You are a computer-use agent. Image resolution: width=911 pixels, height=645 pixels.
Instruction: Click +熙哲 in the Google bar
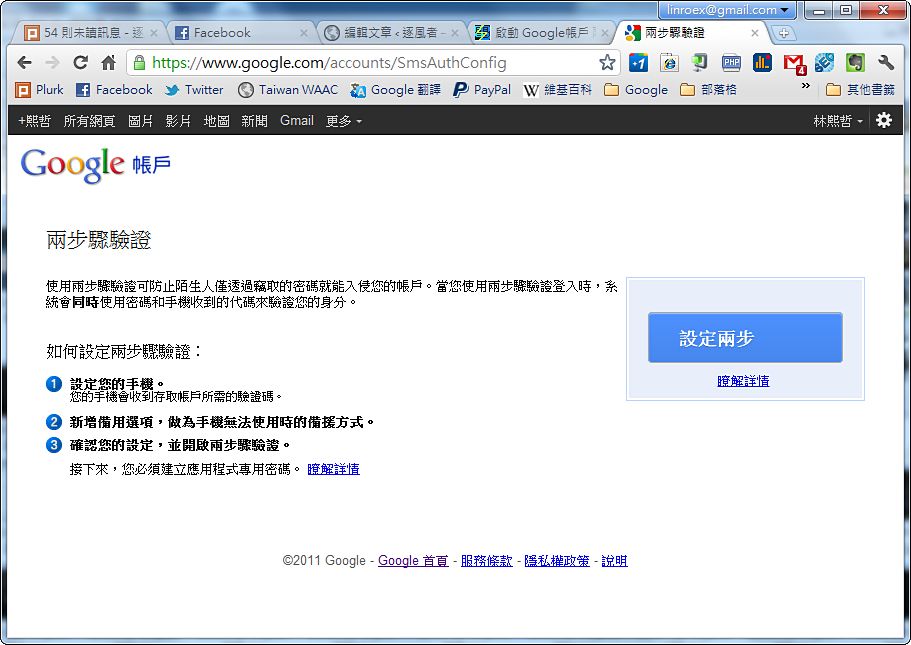34,121
